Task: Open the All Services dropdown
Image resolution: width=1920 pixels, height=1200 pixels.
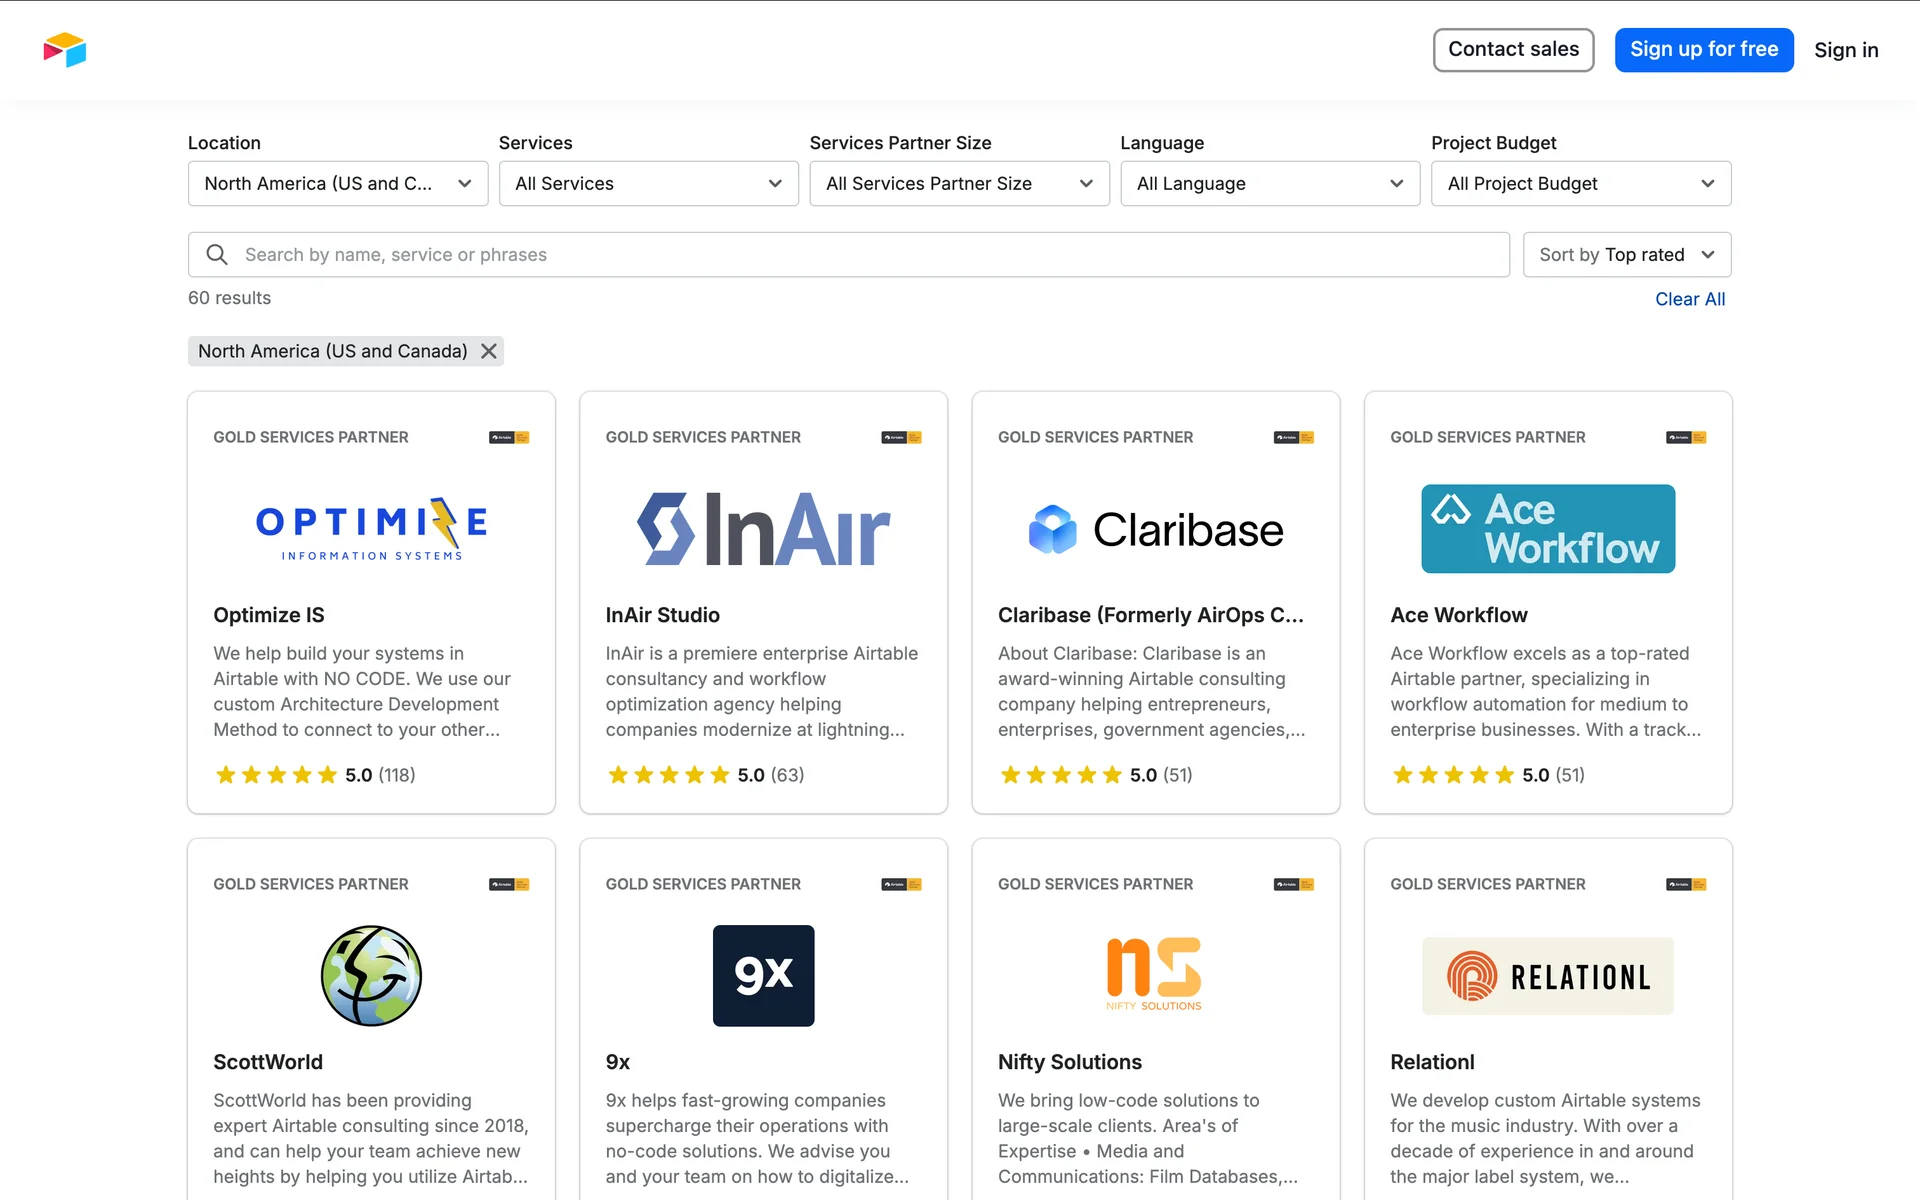Action: point(648,184)
